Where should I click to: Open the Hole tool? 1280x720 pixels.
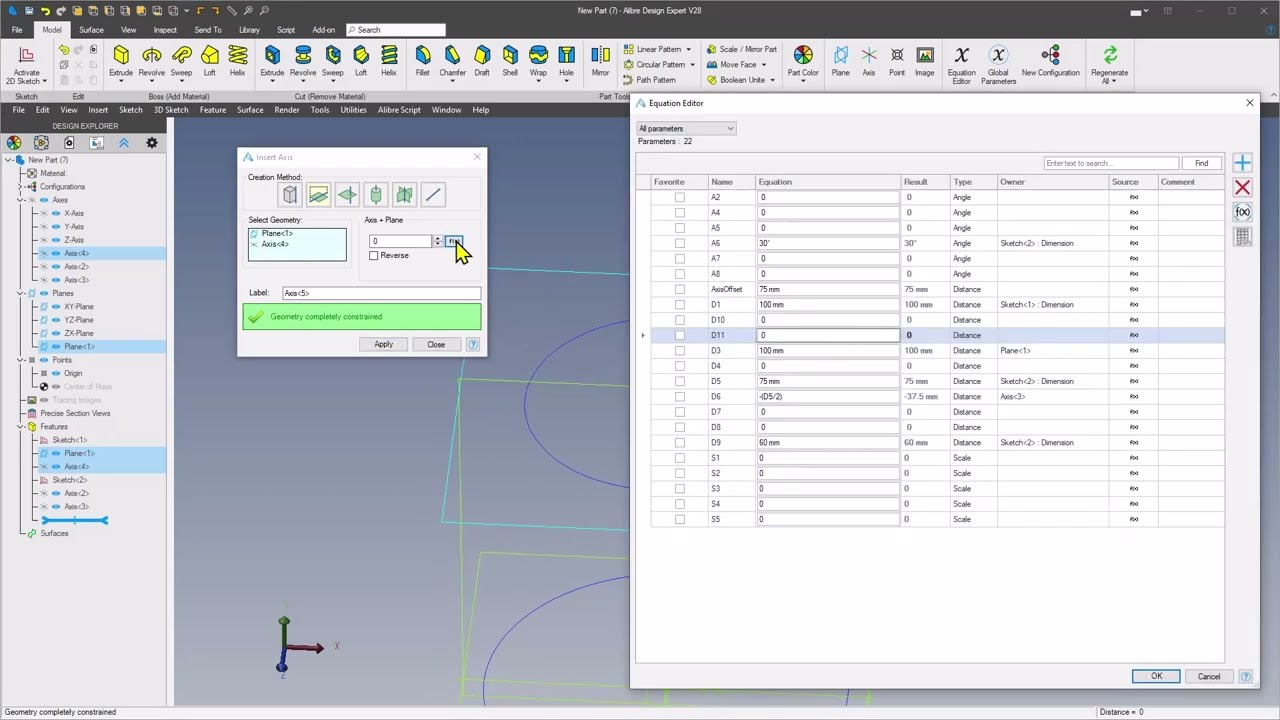566,60
